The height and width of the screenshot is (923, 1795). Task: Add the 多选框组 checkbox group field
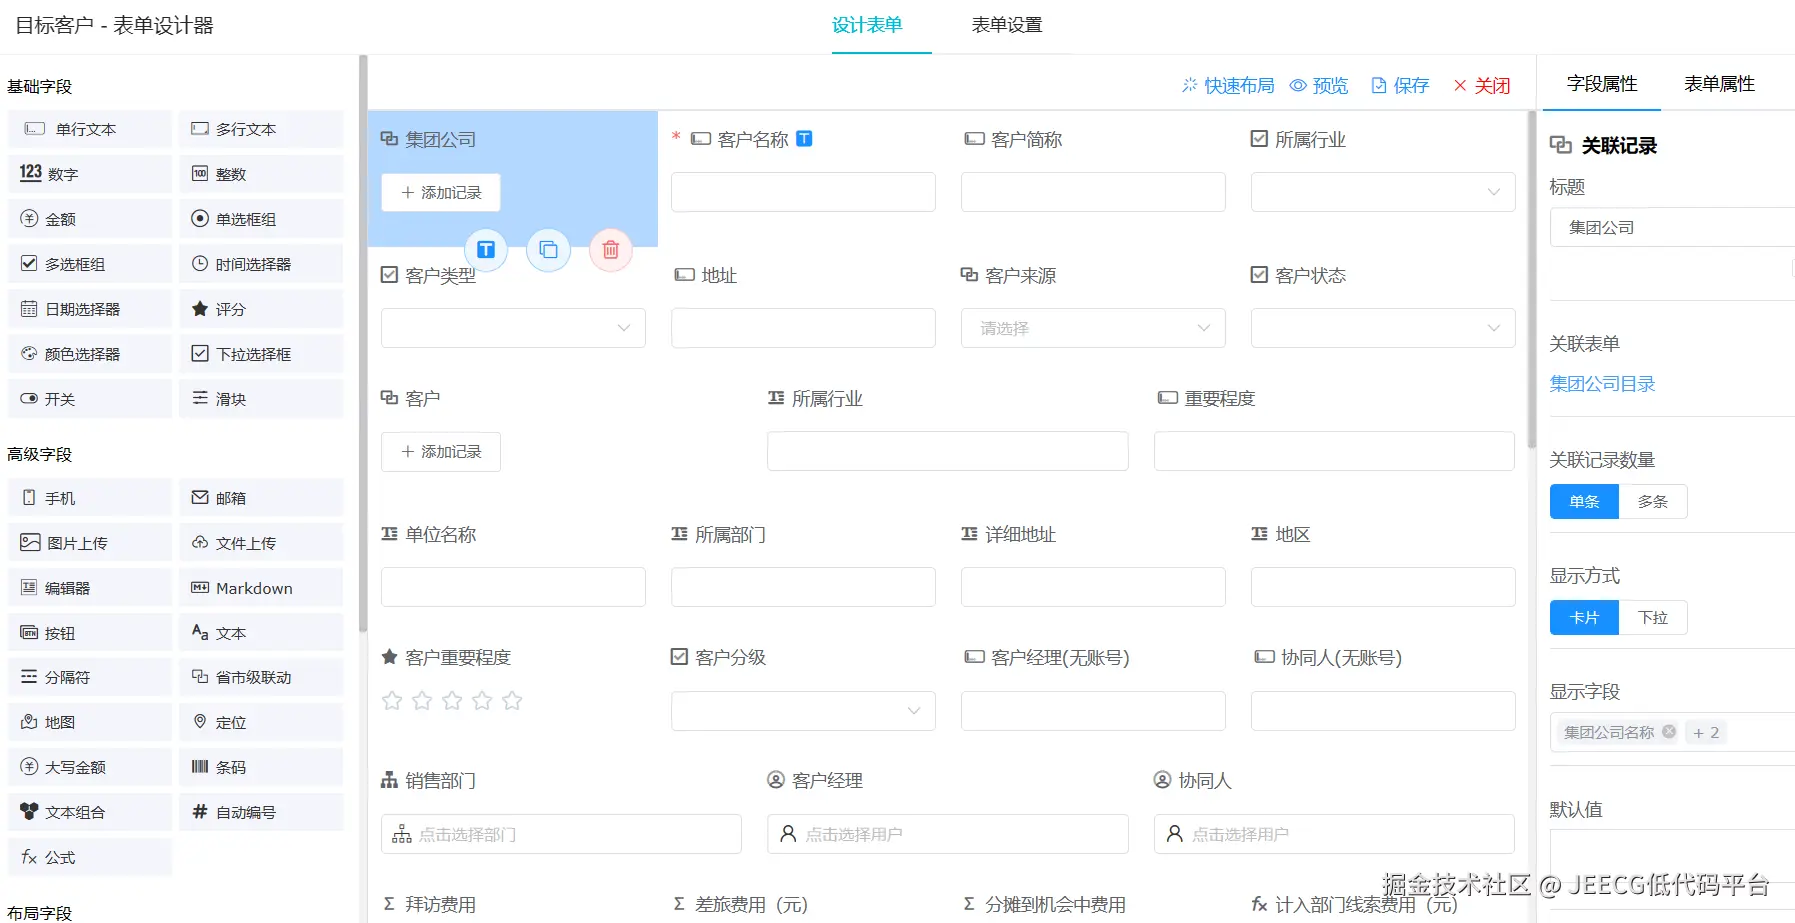pos(90,264)
